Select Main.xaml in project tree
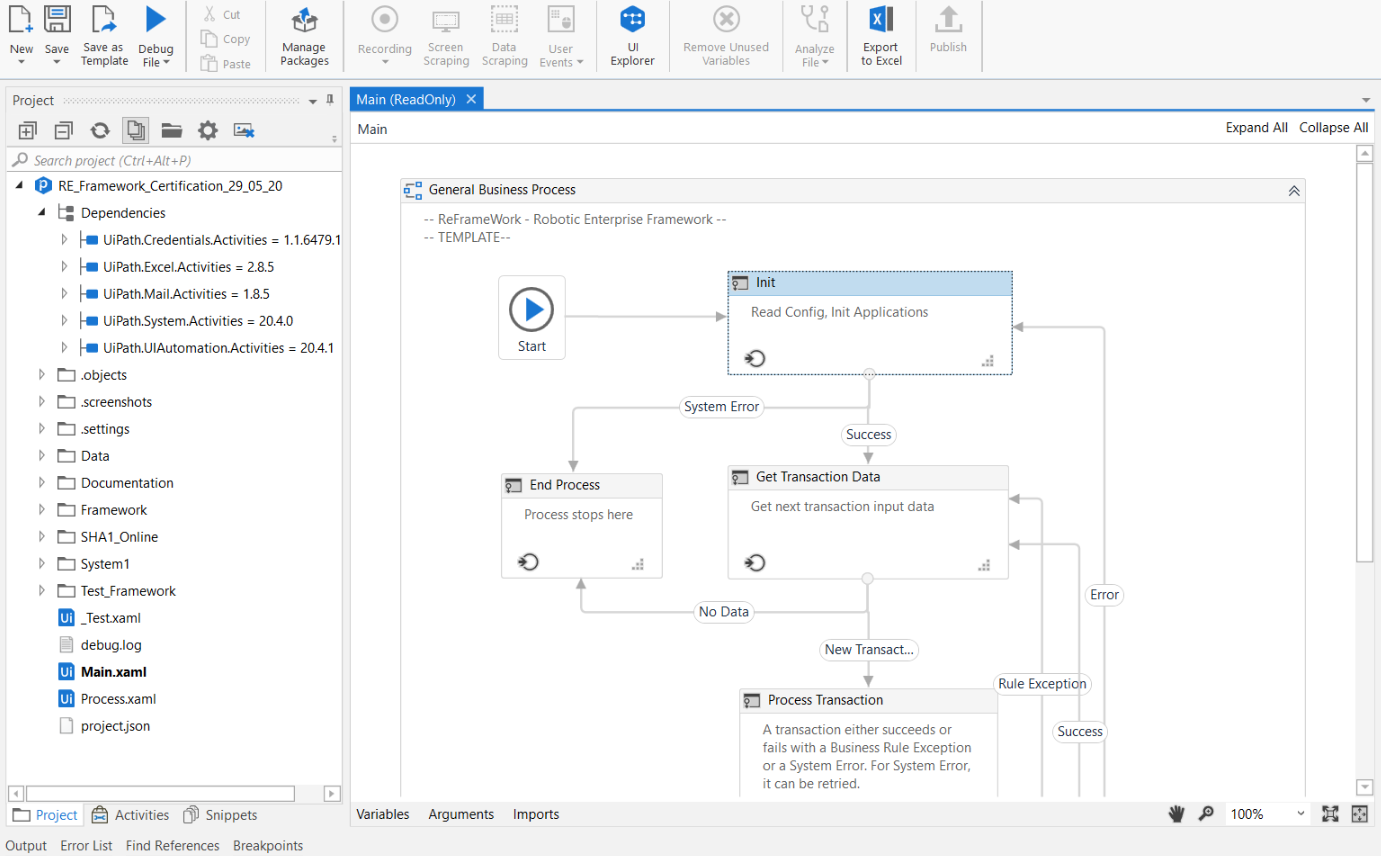The width and height of the screenshot is (1381, 856). coord(114,672)
